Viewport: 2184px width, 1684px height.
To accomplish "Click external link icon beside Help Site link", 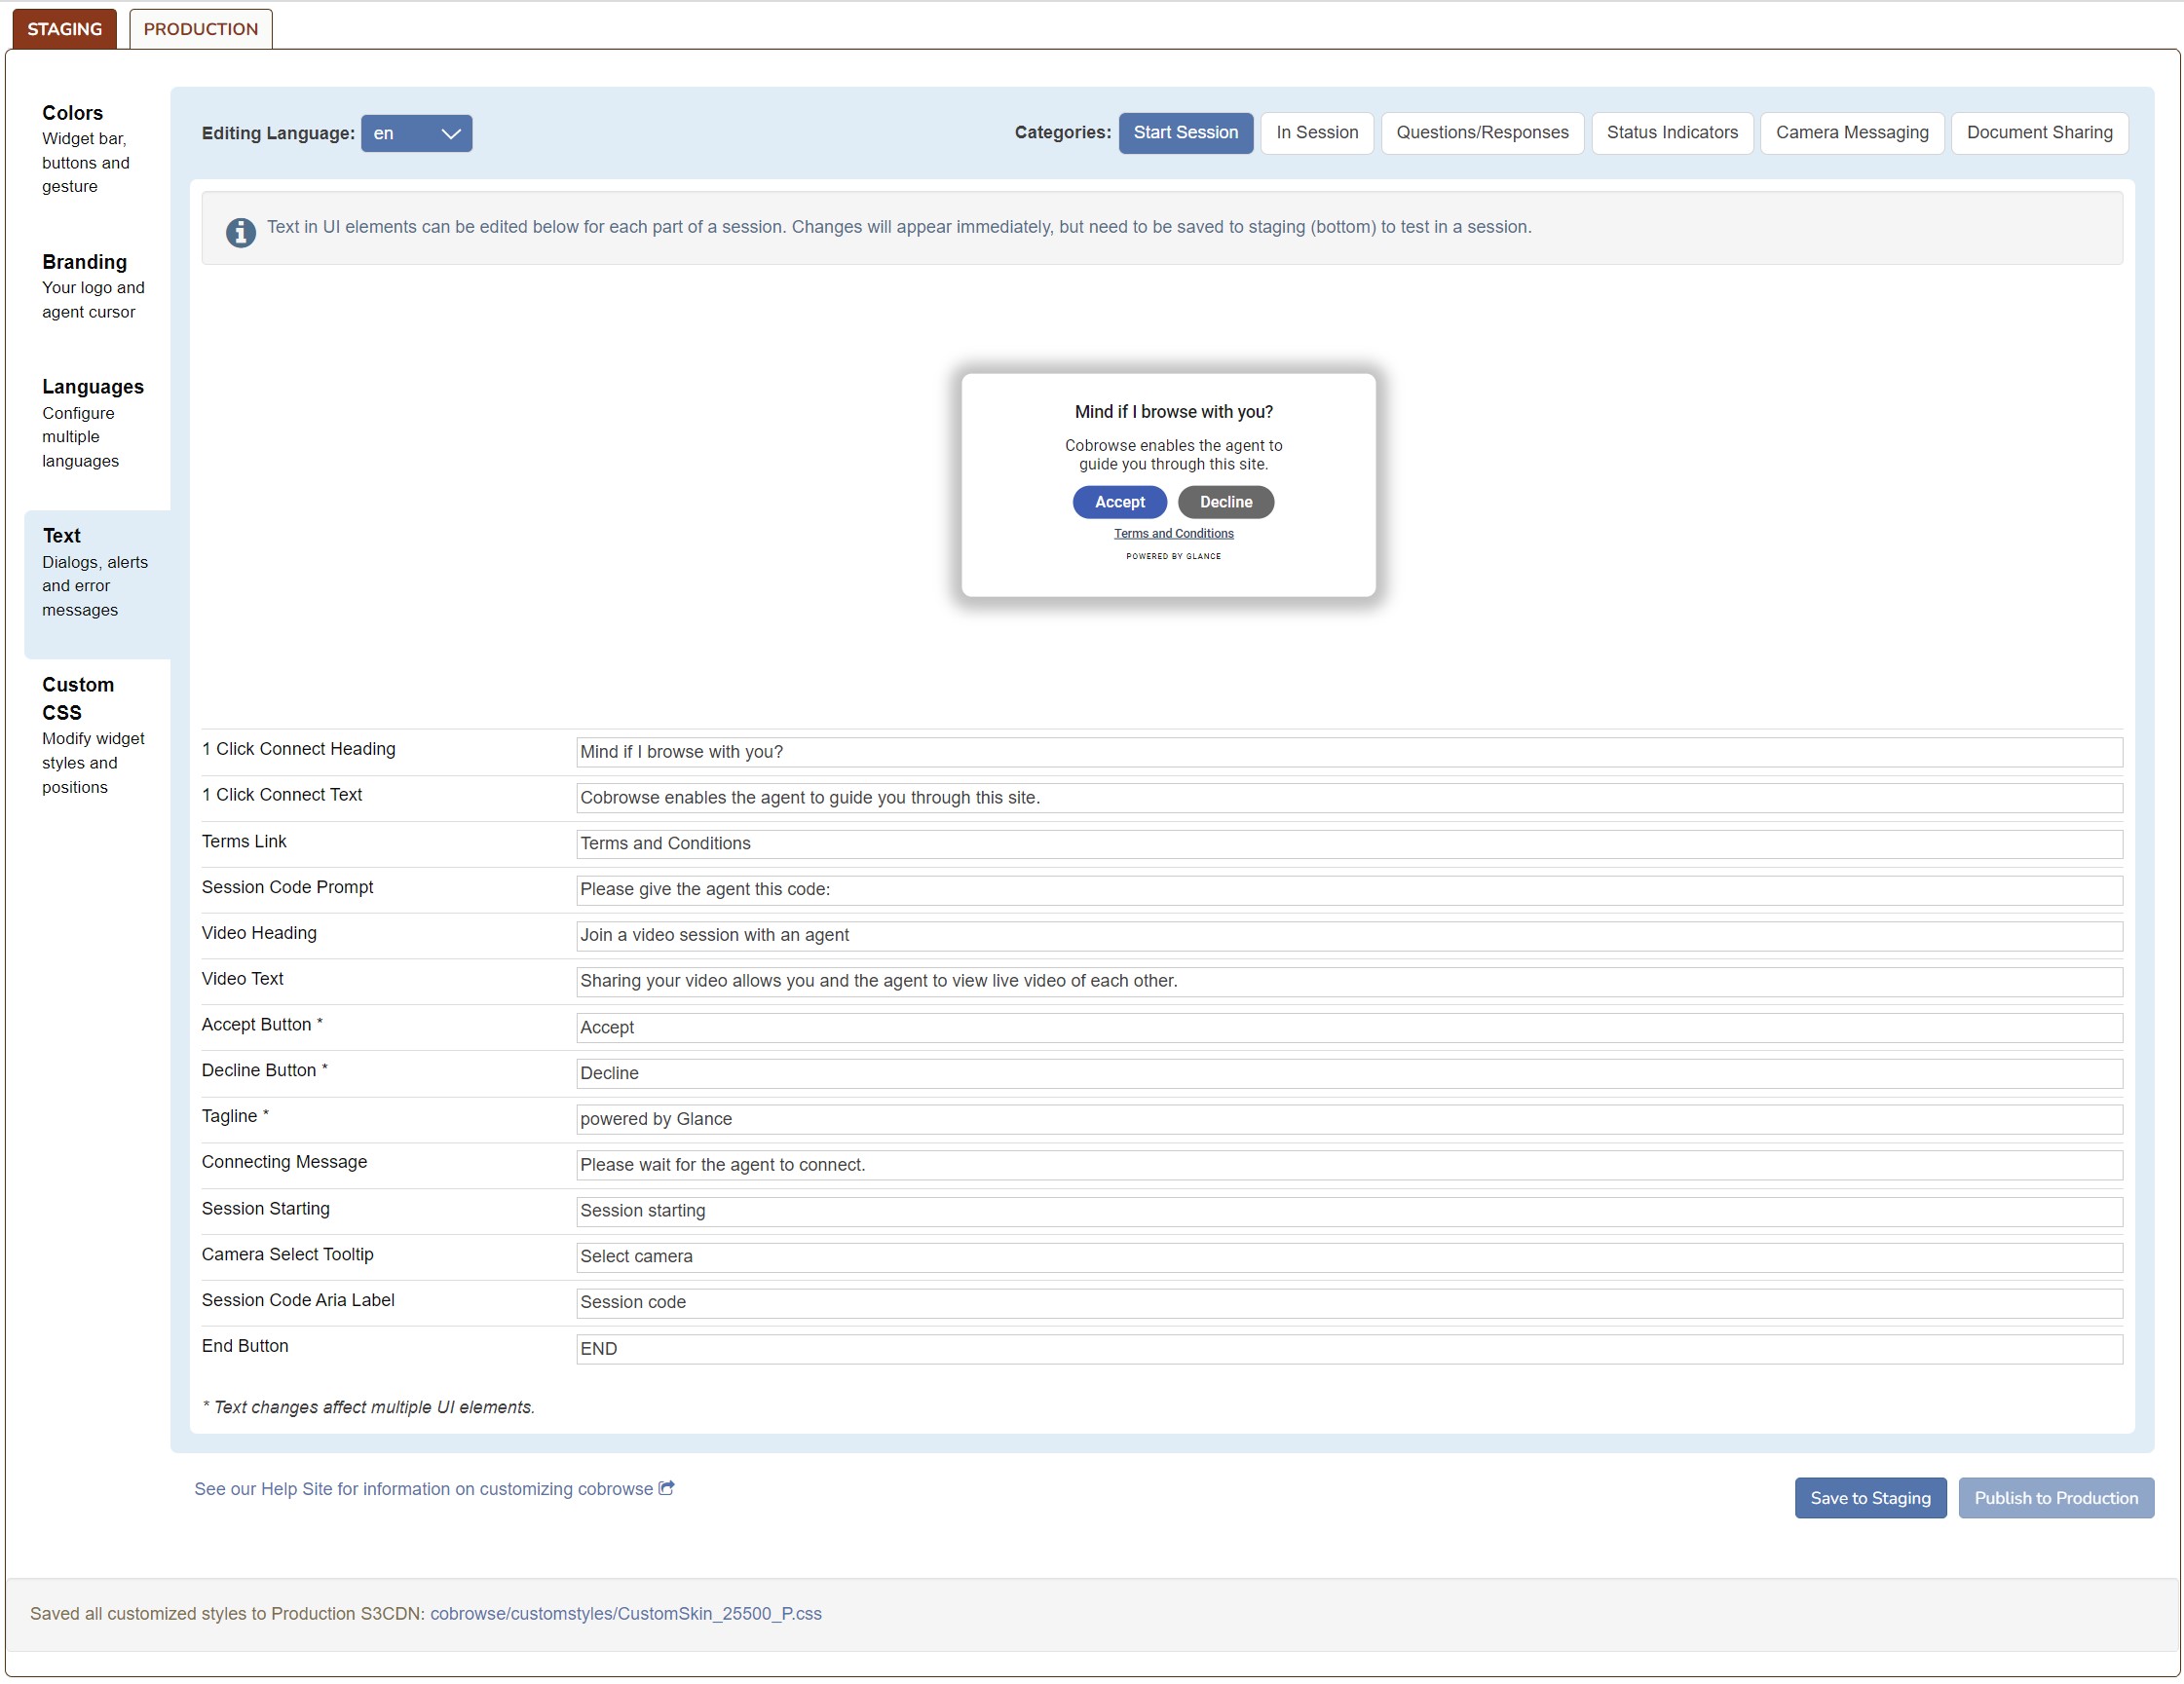I will click(667, 1488).
